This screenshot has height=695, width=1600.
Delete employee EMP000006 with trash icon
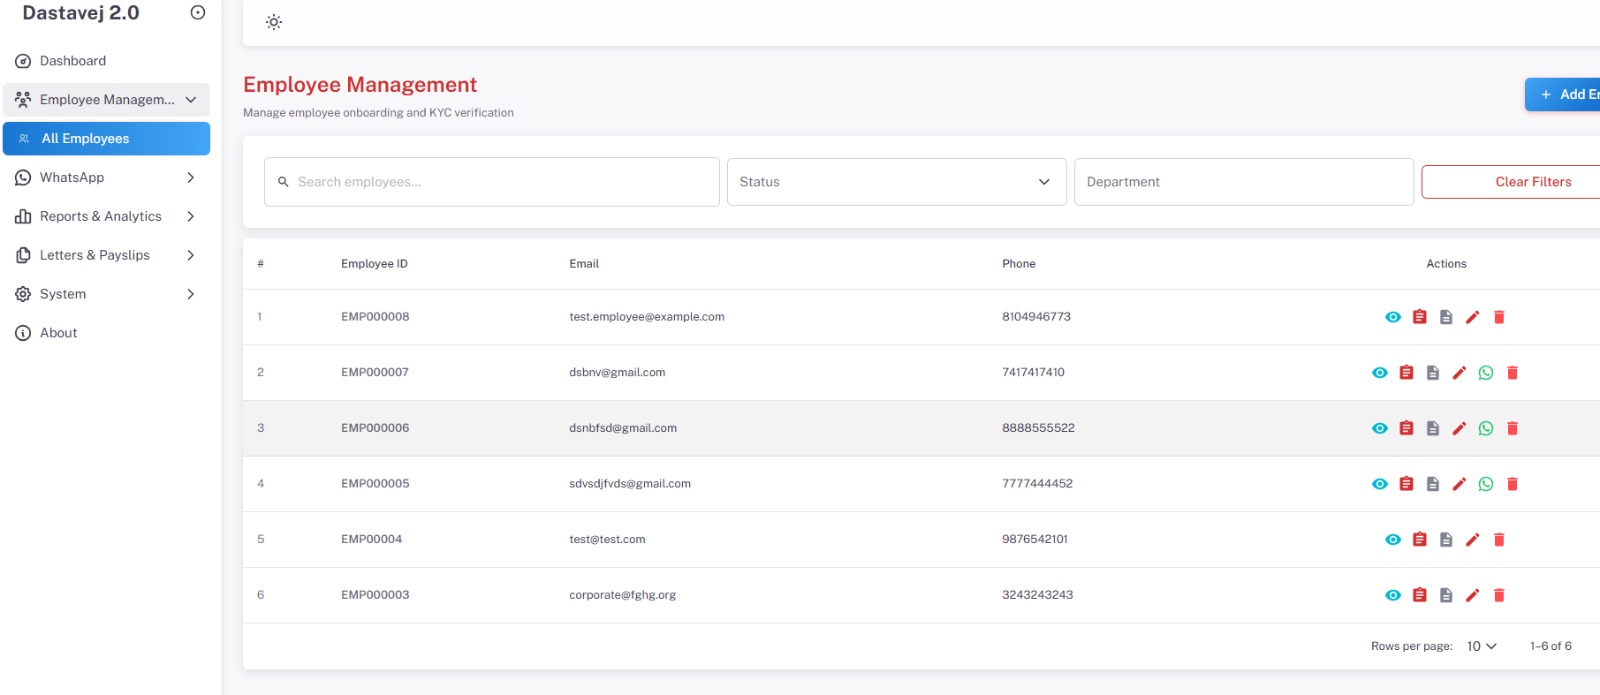tap(1512, 428)
